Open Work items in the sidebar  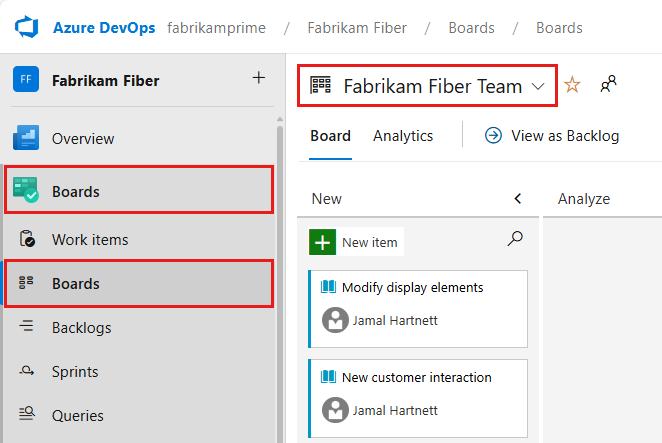90,240
